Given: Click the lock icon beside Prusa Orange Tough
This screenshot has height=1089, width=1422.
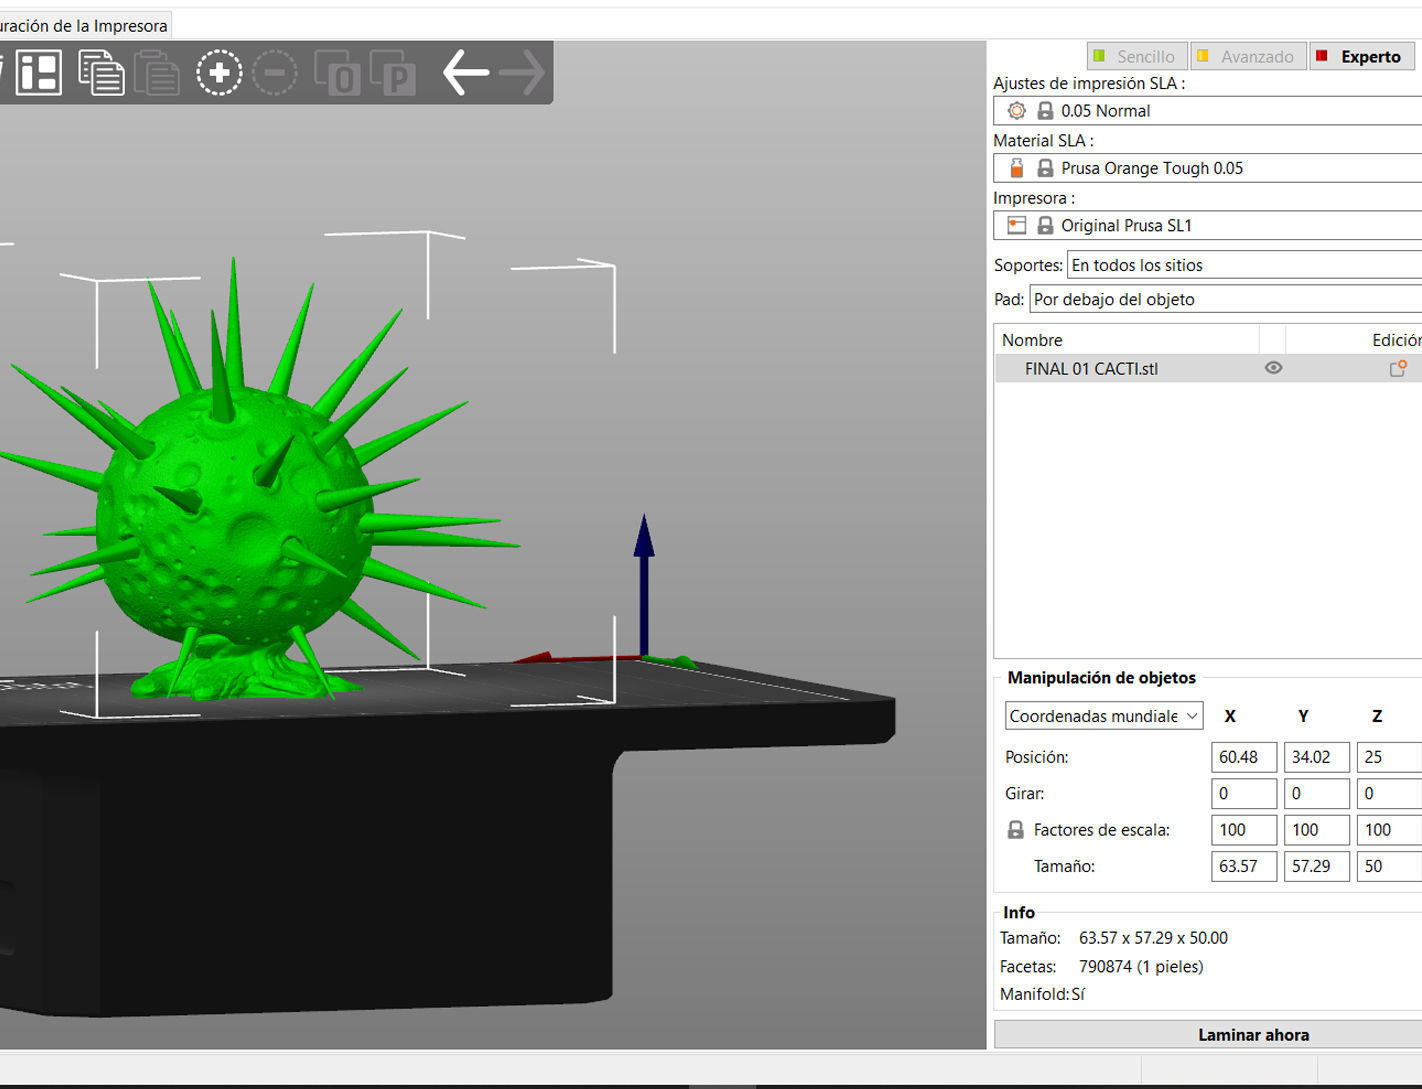Looking at the screenshot, I should pyautogui.click(x=1045, y=168).
